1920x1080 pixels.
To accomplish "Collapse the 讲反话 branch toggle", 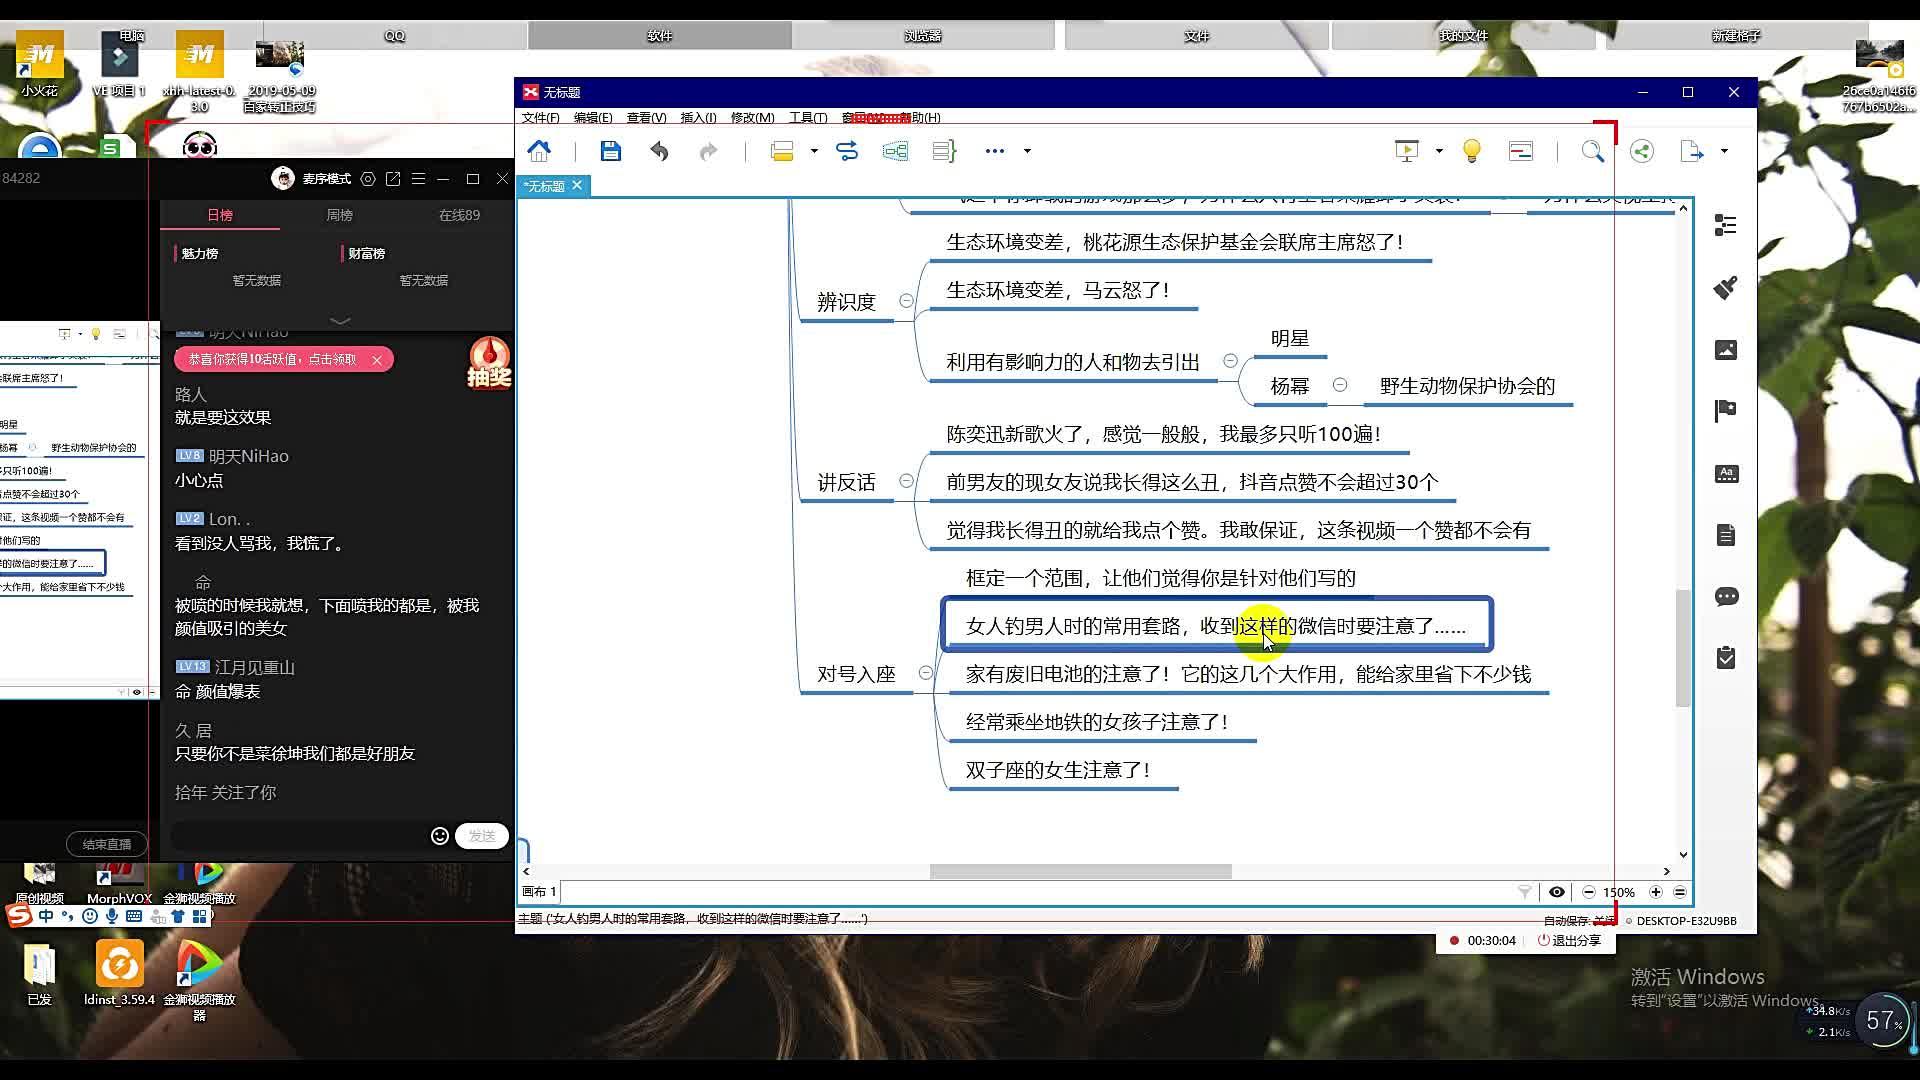I will pyautogui.click(x=906, y=481).
